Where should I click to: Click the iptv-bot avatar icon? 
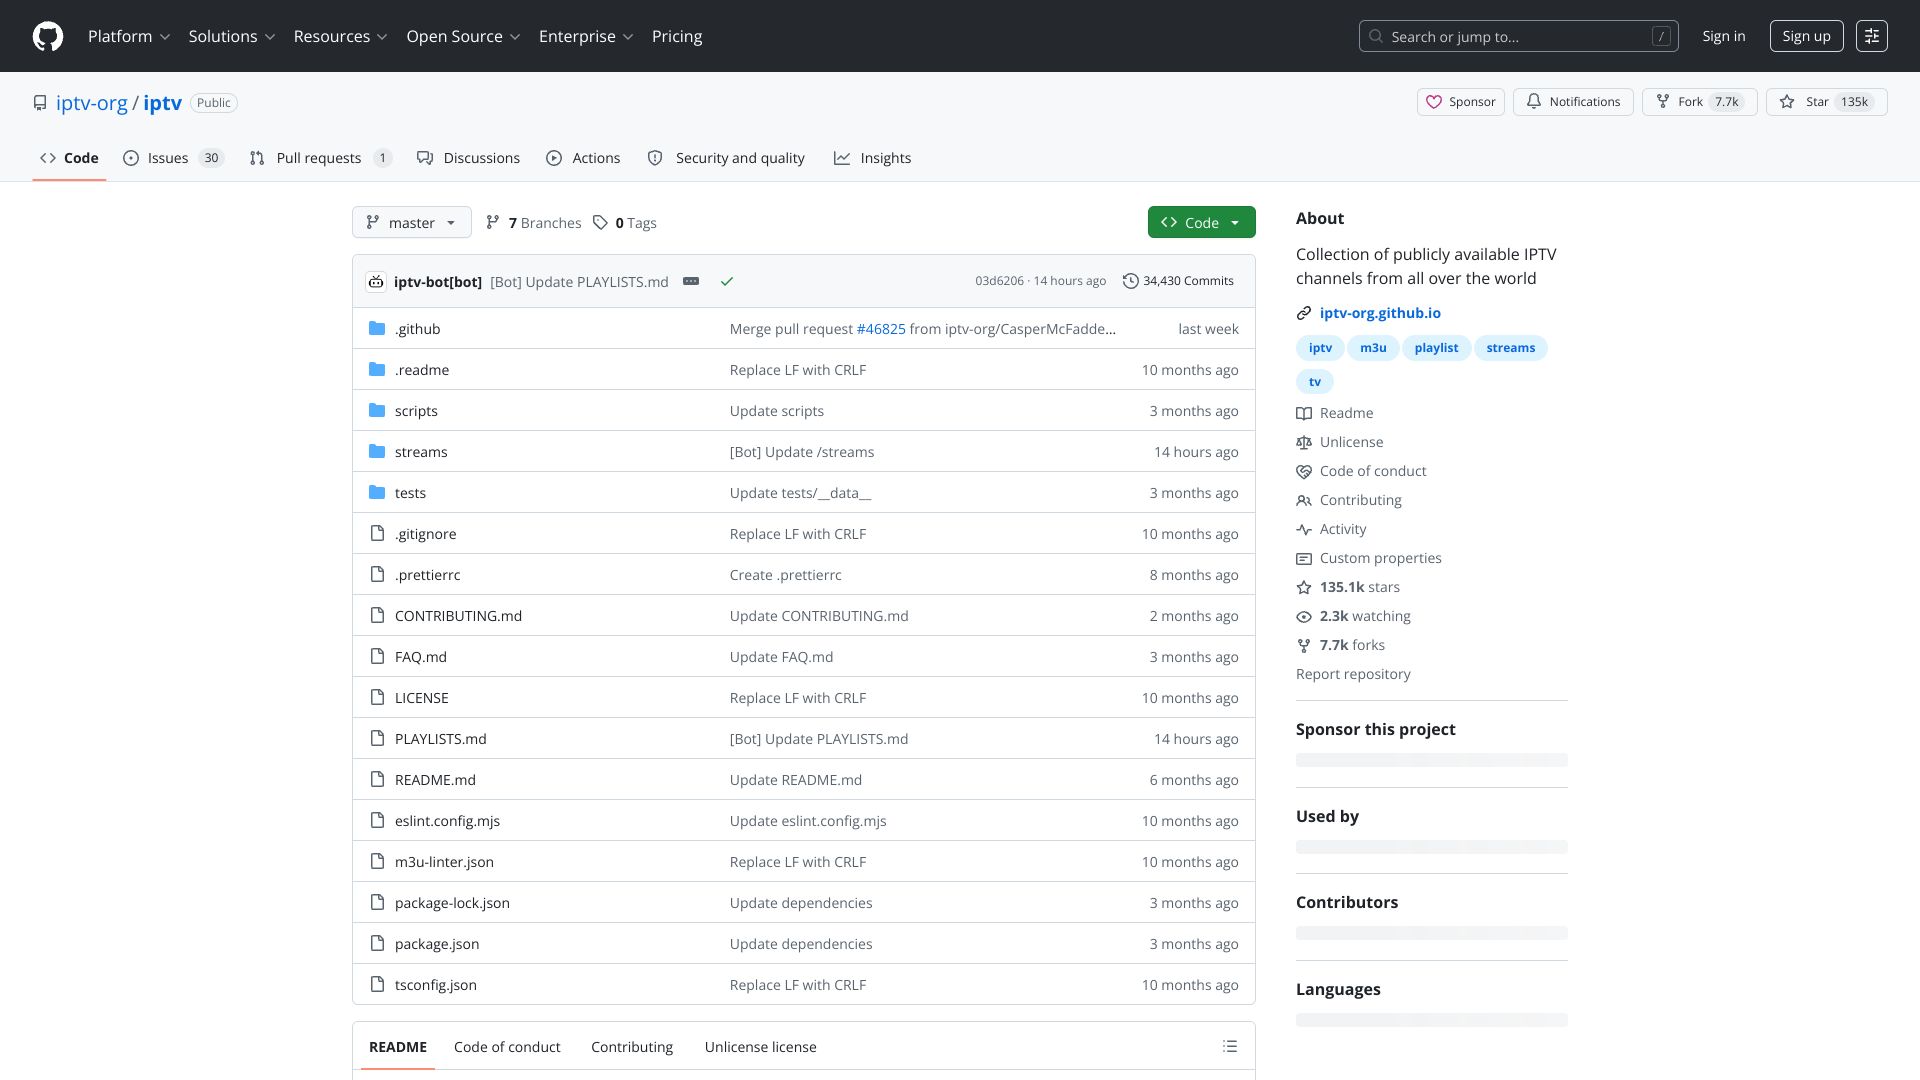(x=376, y=281)
